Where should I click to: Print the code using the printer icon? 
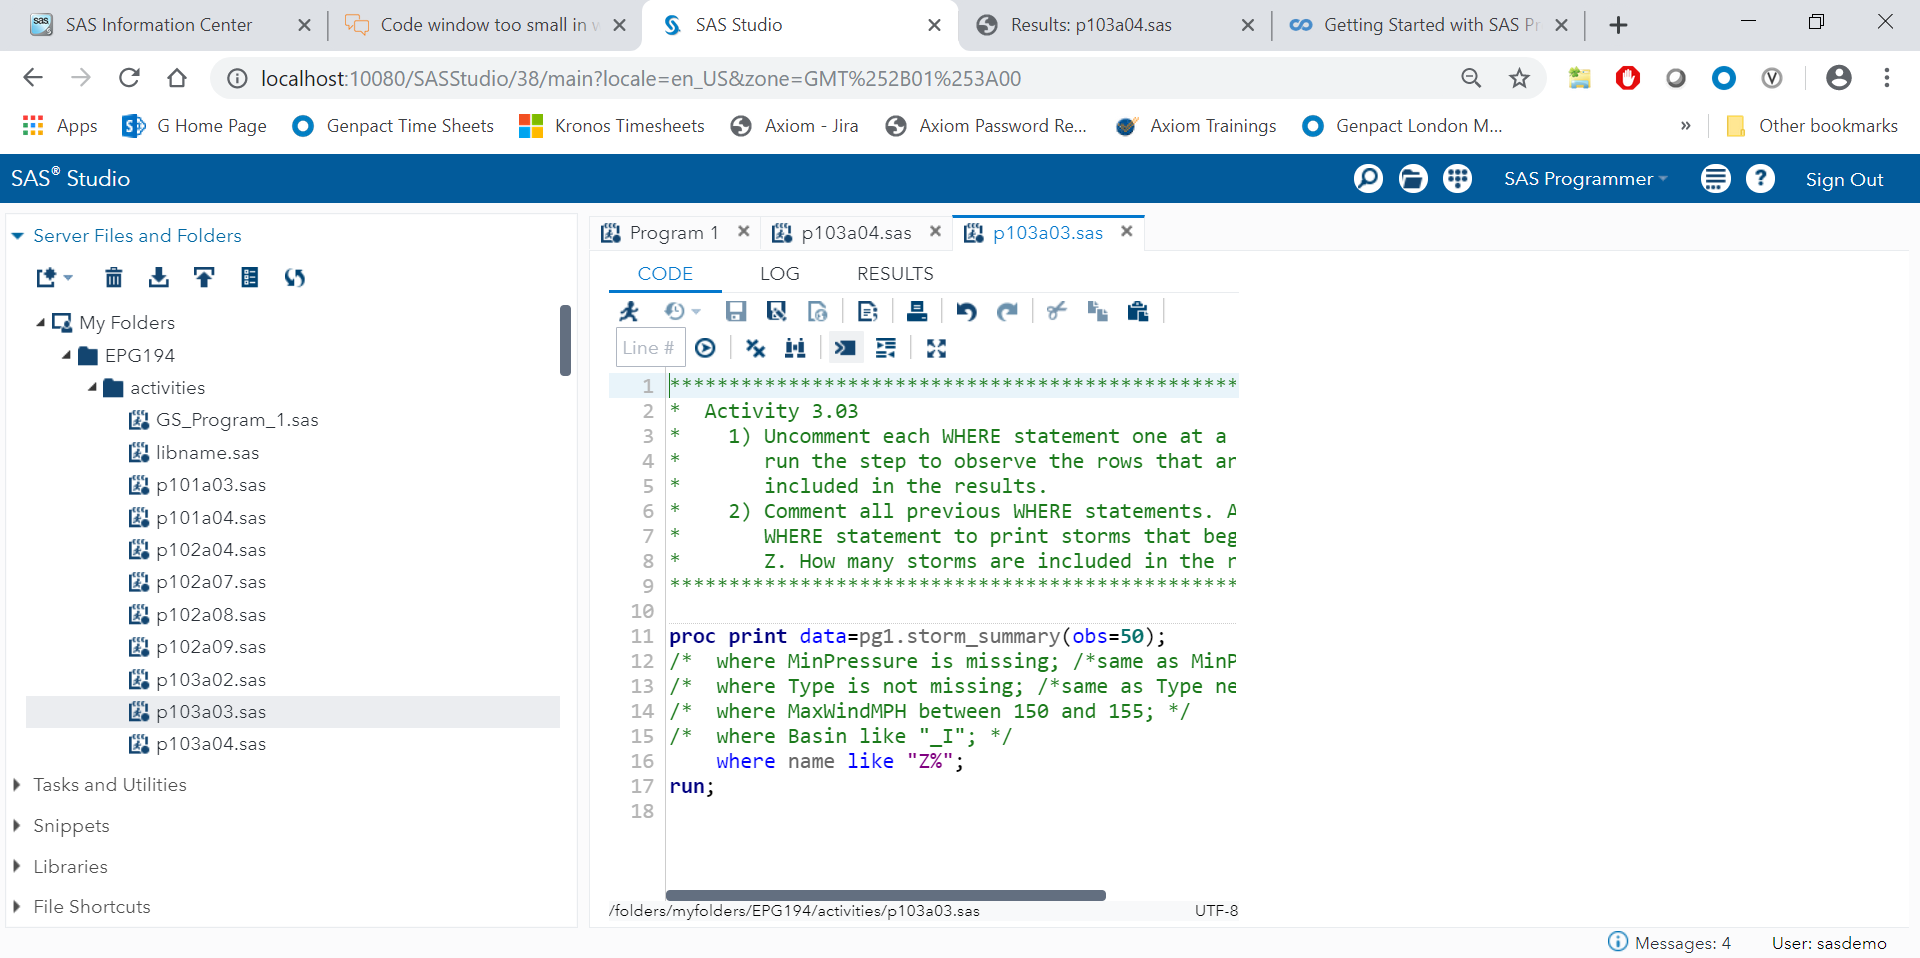click(x=916, y=312)
